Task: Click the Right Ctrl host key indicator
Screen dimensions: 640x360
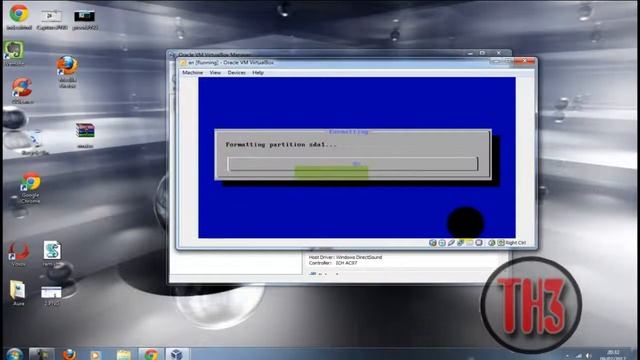Action: click(515, 243)
